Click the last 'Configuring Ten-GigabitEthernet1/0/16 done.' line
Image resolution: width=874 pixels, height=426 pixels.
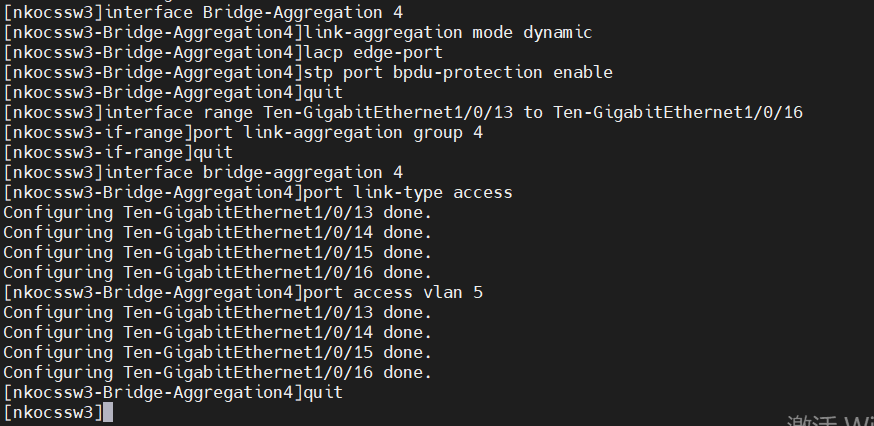(217, 372)
